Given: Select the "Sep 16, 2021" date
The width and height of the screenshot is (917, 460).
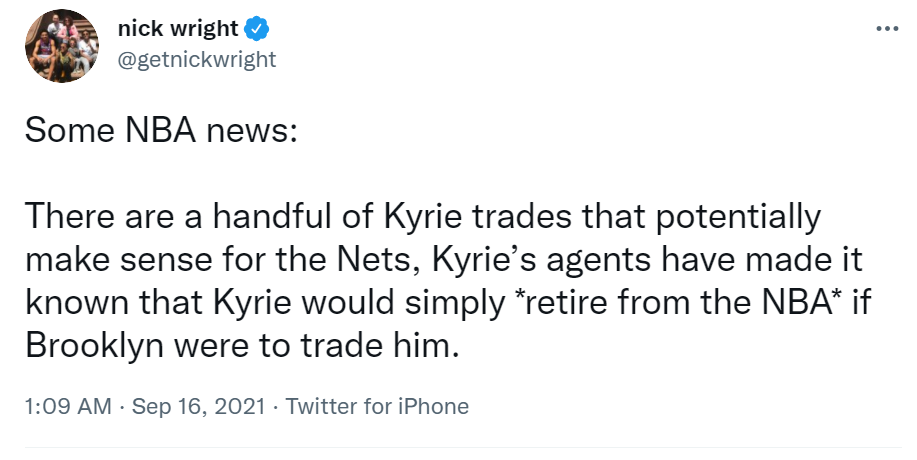Looking at the screenshot, I should point(198,406).
